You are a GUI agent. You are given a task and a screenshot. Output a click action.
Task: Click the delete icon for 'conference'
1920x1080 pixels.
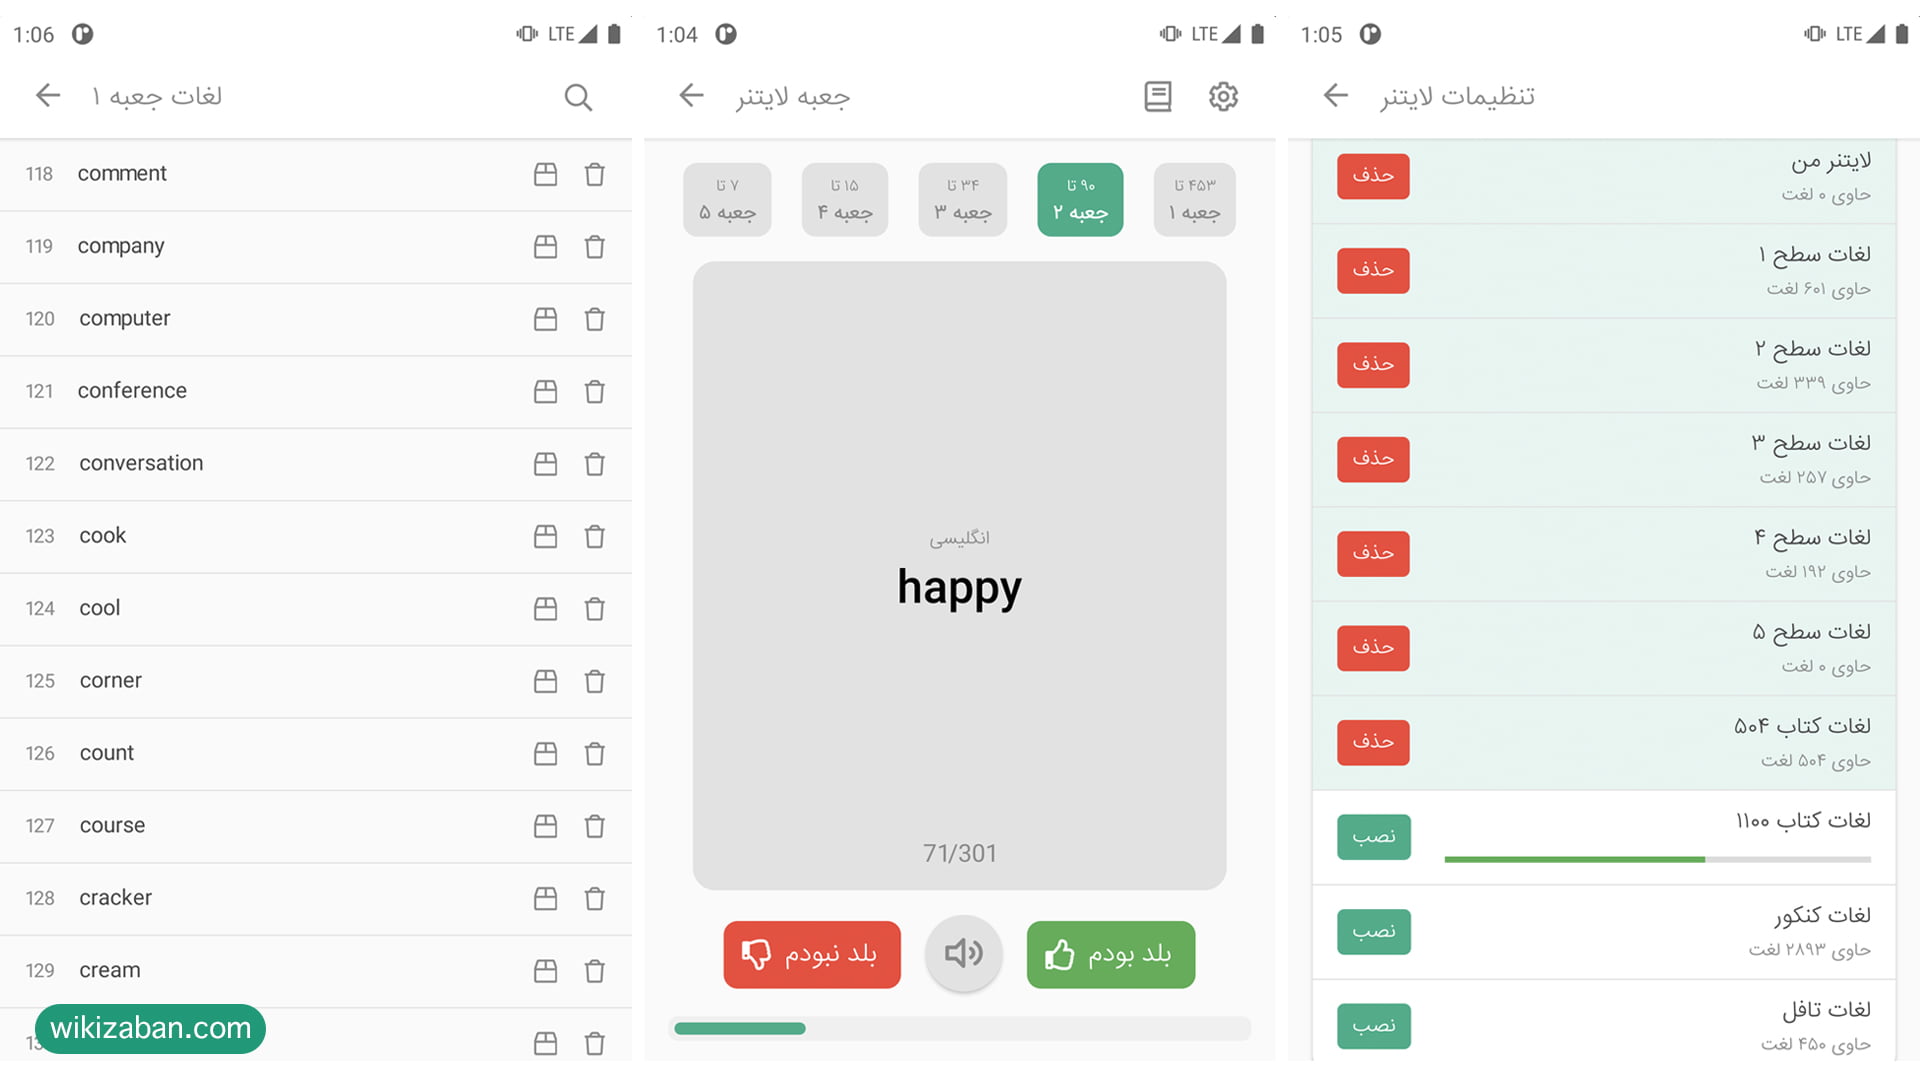tap(596, 390)
